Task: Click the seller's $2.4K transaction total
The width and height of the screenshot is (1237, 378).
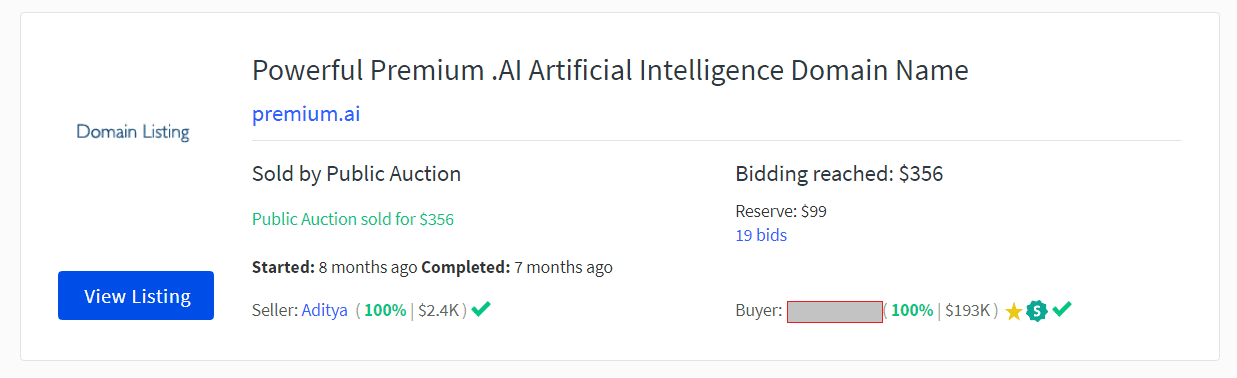Action: click(438, 310)
